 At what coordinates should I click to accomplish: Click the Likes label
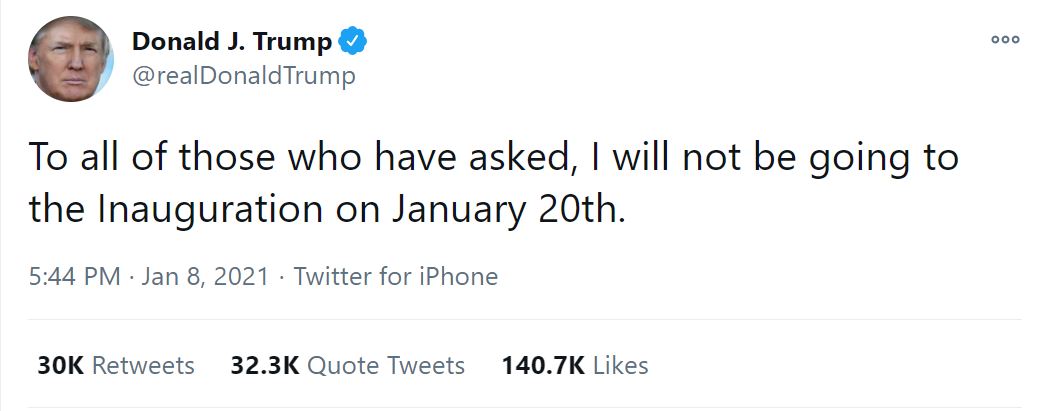pyautogui.click(x=620, y=366)
